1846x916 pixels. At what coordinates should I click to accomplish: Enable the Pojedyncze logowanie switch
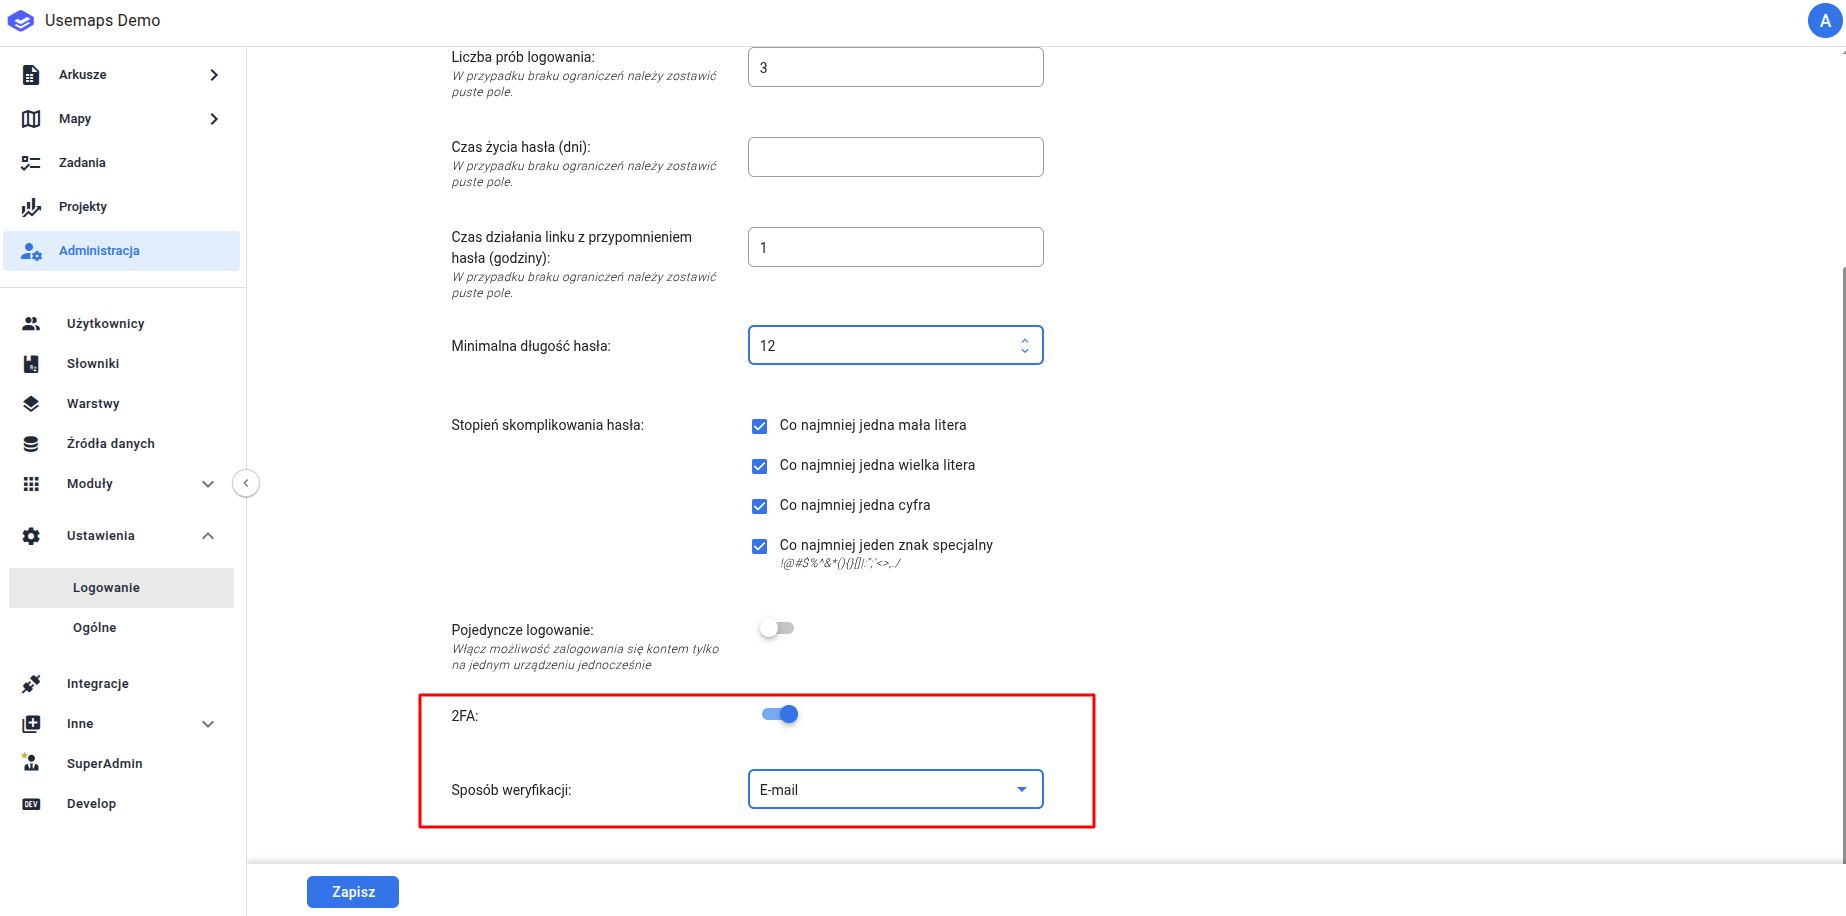(777, 628)
